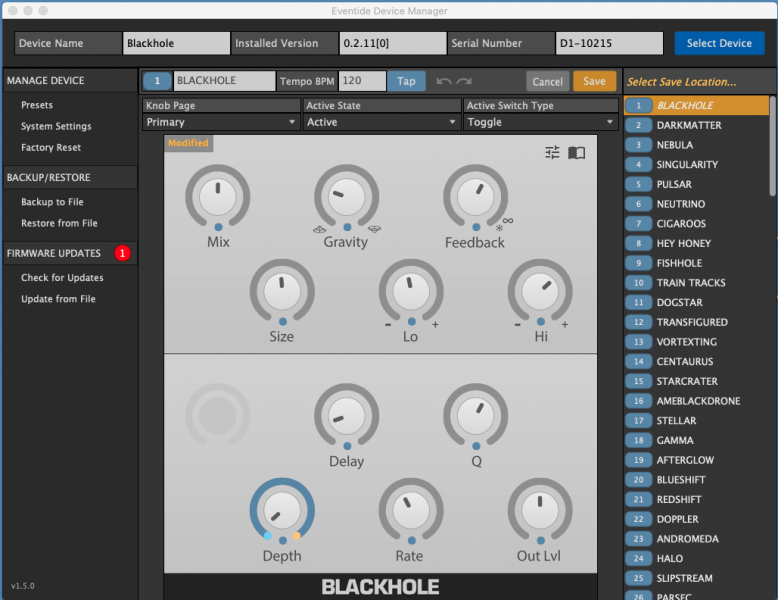Image resolution: width=778 pixels, height=600 pixels.
Task: Select preset 22 DOPPLER
Action: (696, 519)
